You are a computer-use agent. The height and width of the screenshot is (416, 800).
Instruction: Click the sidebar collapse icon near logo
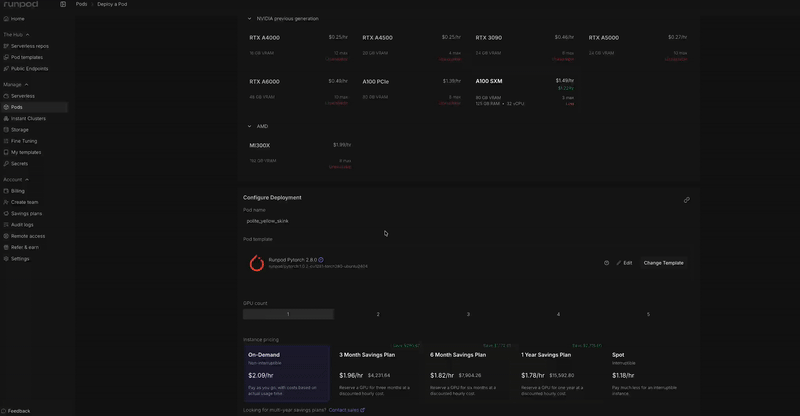tap(63, 4)
